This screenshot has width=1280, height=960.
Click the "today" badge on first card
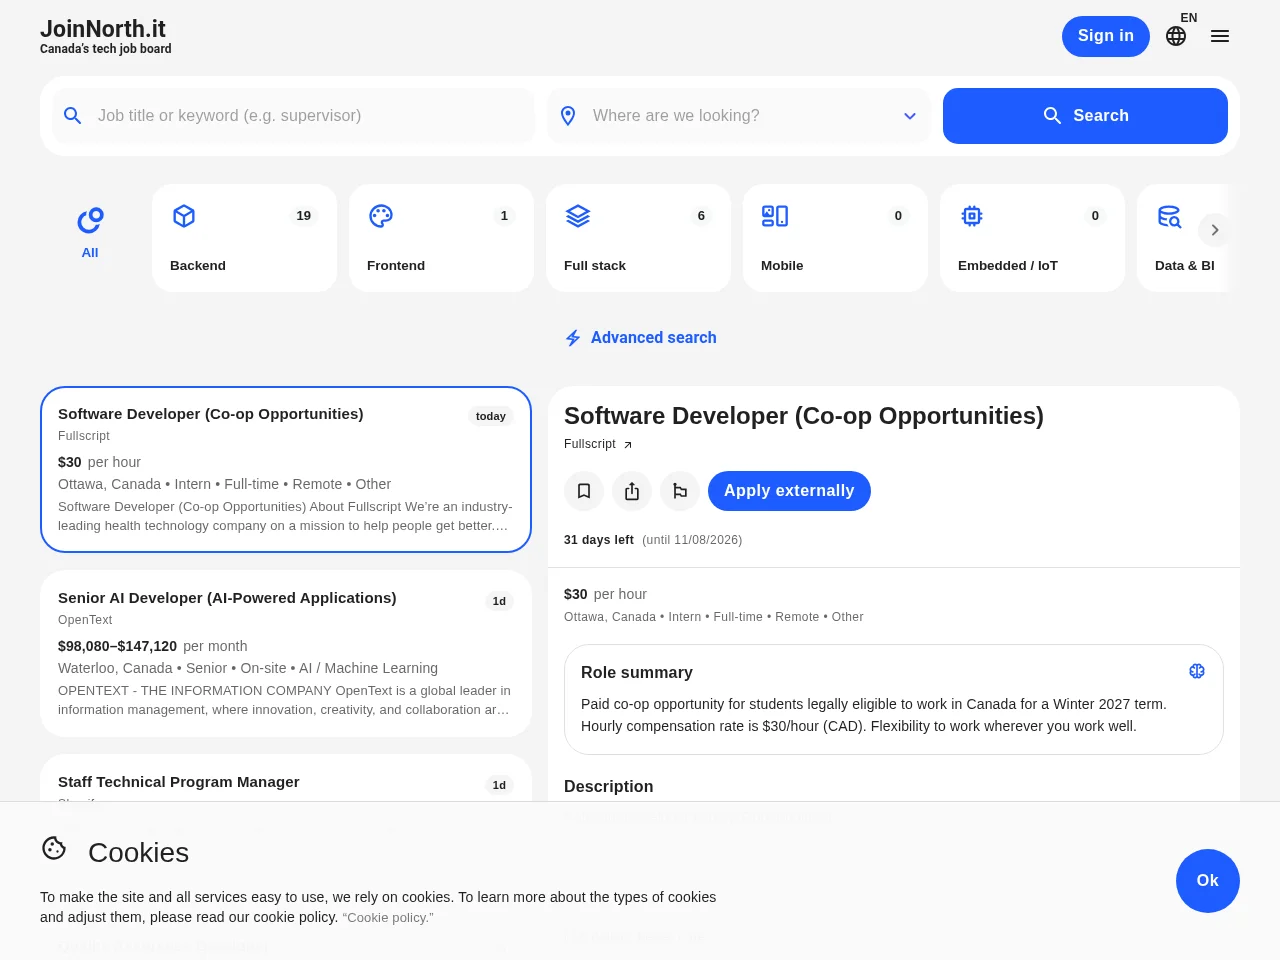point(491,416)
